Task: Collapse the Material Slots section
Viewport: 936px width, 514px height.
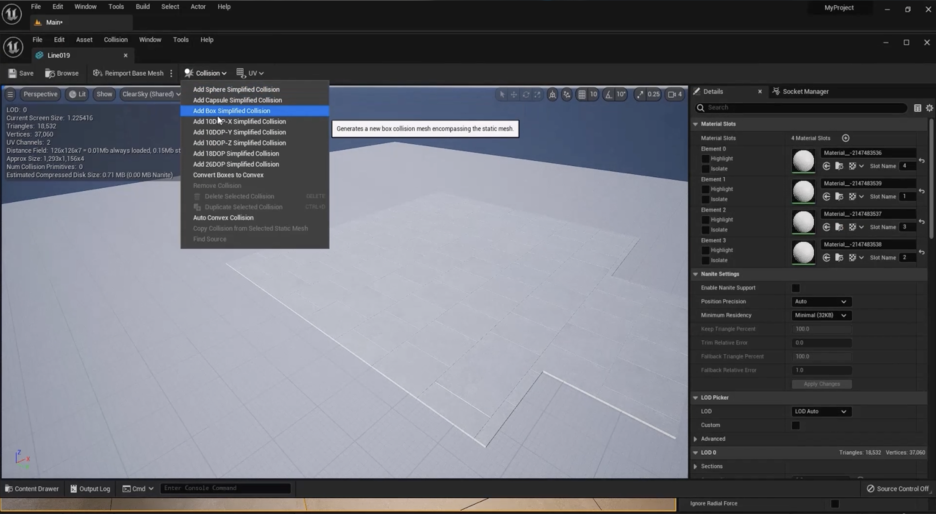Action: click(695, 124)
